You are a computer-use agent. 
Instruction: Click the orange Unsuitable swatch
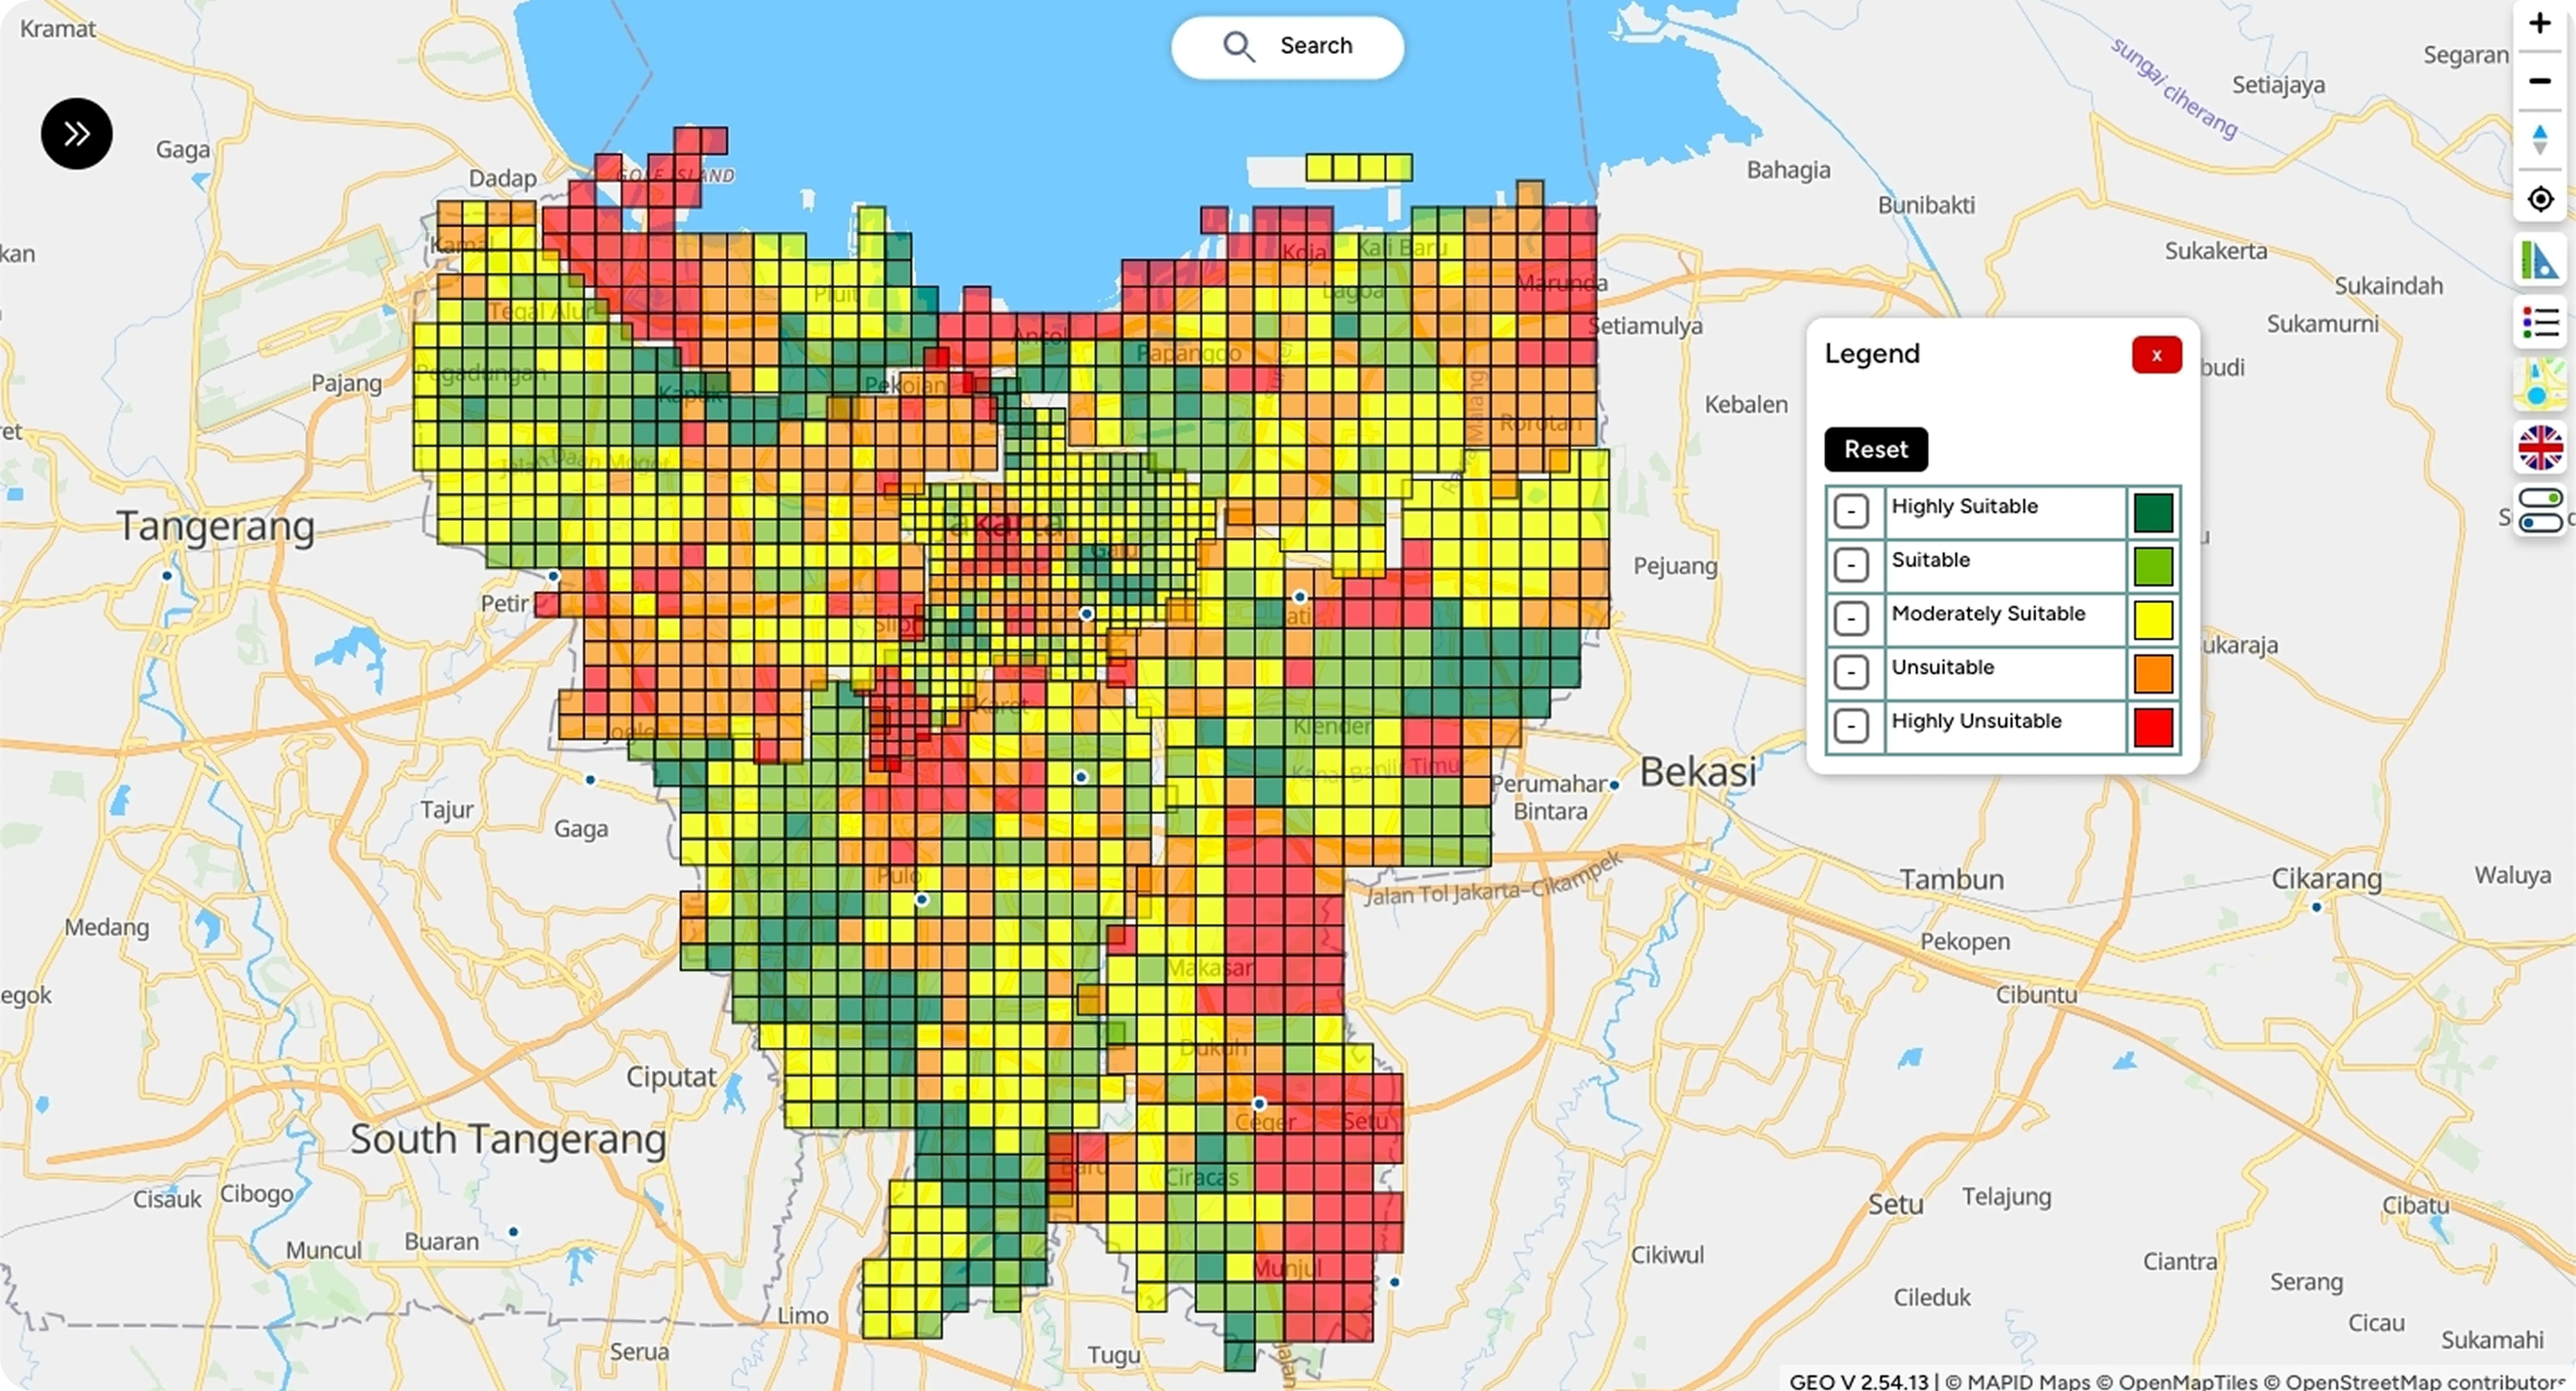point(2153,674)
